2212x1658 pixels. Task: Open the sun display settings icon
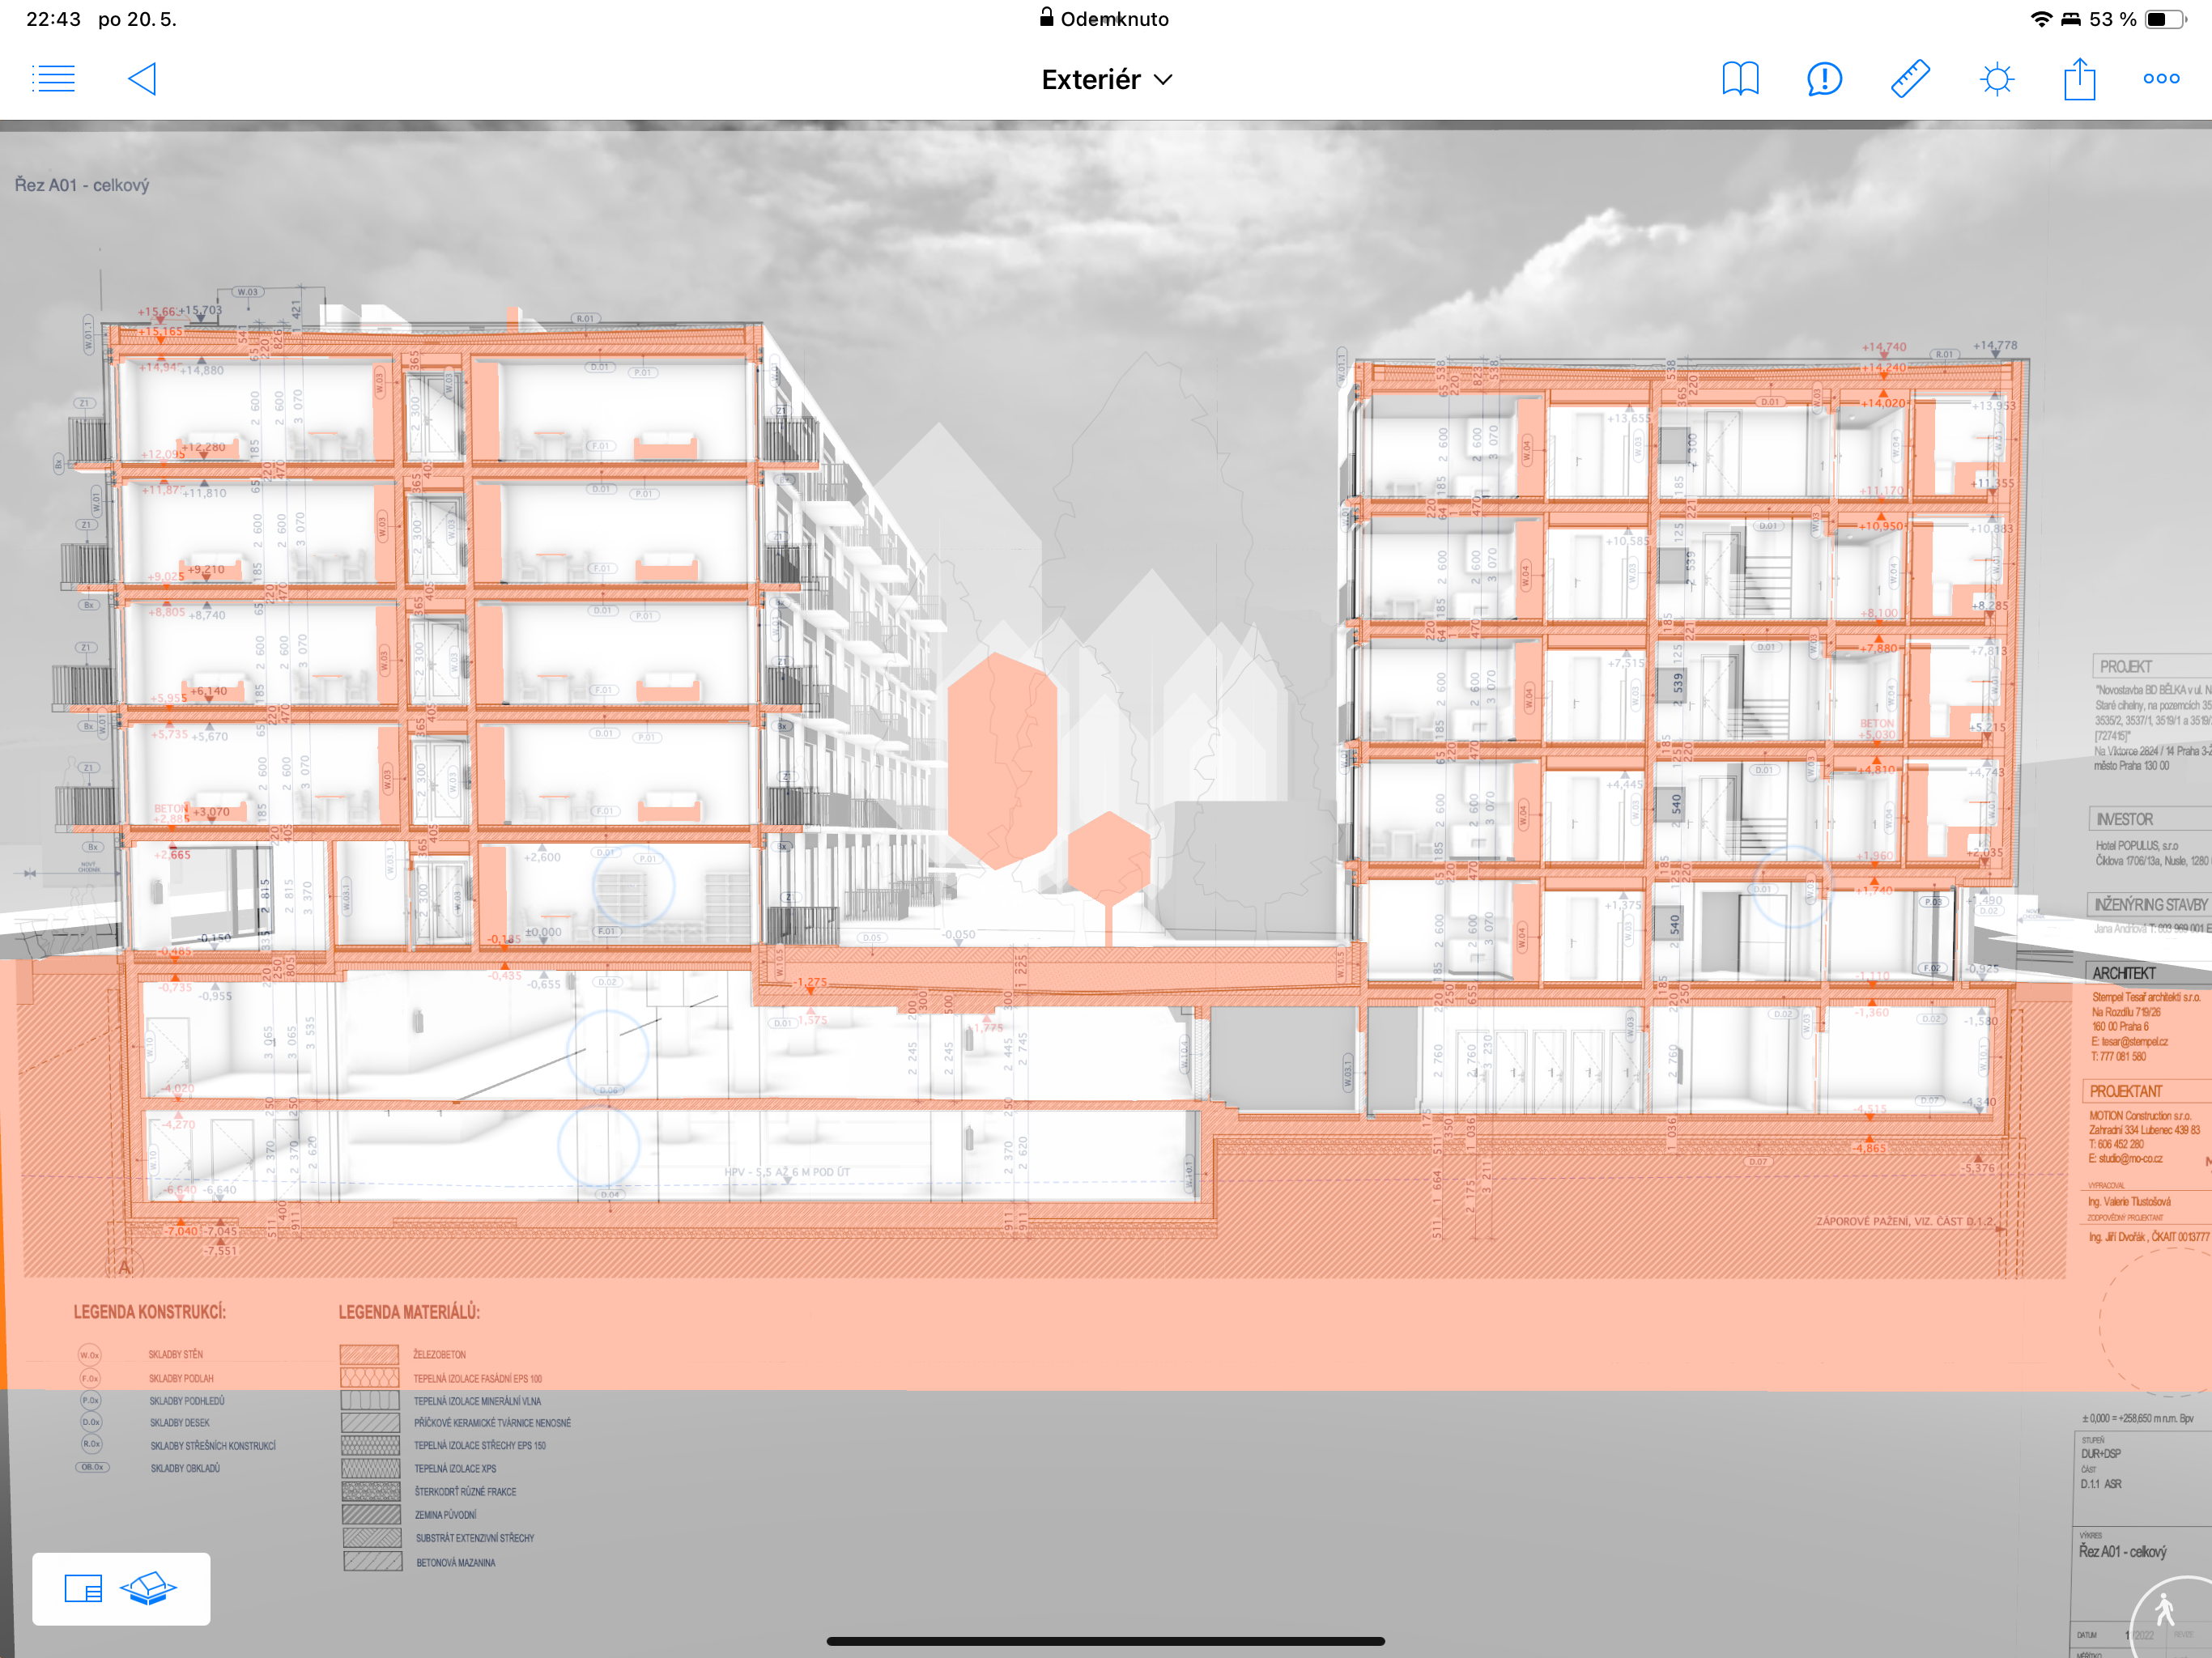coord(1997,79)
